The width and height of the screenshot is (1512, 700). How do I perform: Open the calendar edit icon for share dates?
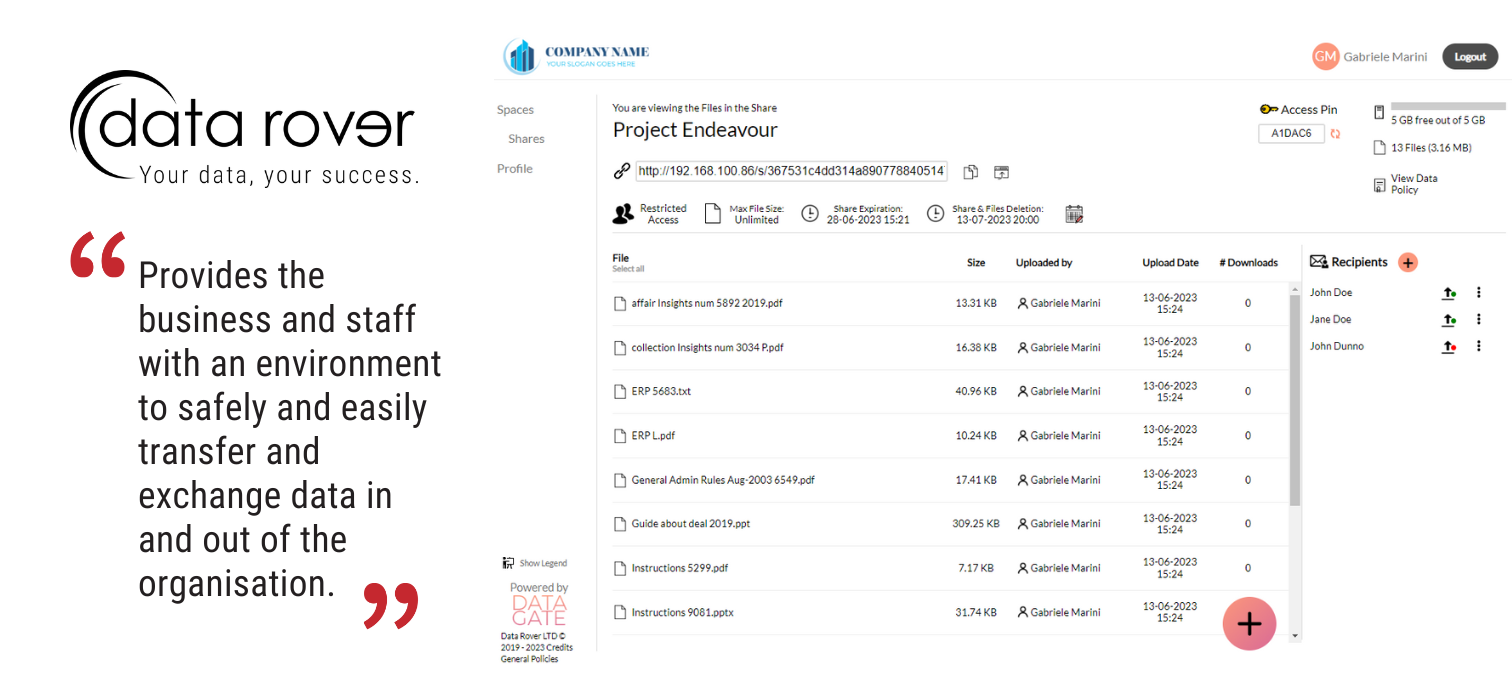pyautogui.click(x=1074, y=213)
